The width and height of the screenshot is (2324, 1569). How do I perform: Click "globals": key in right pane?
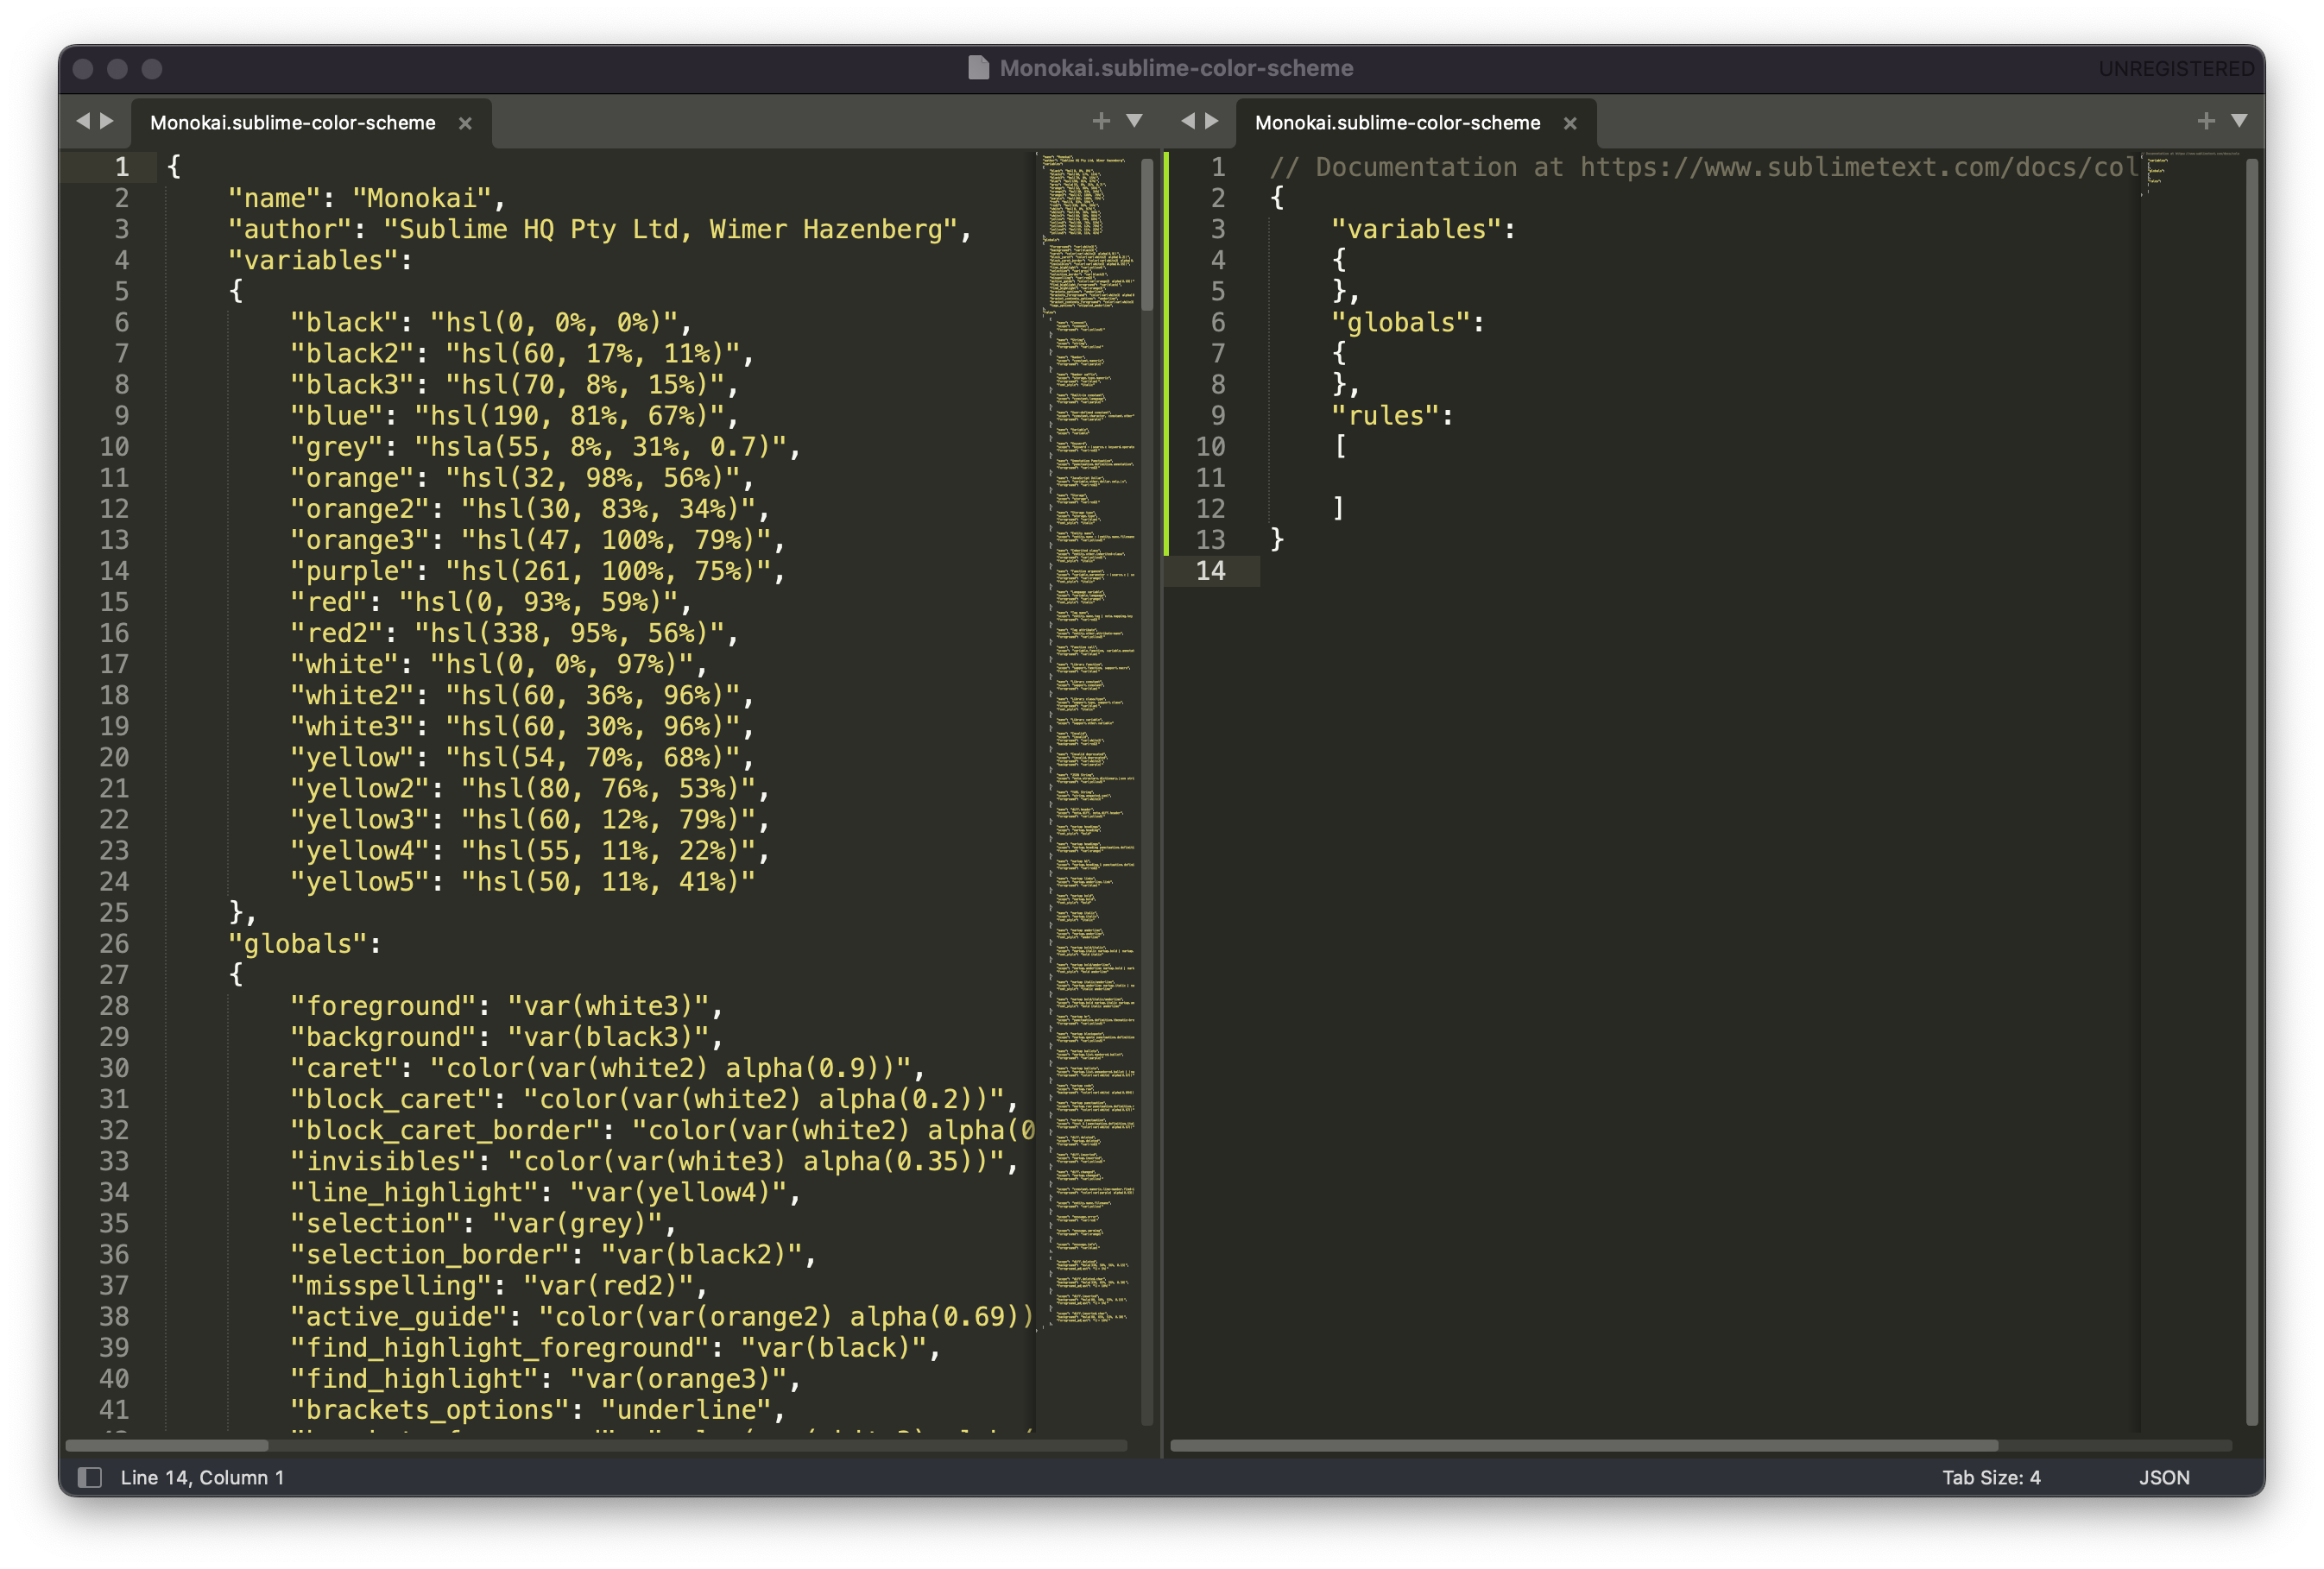(x=1408, y=322)
